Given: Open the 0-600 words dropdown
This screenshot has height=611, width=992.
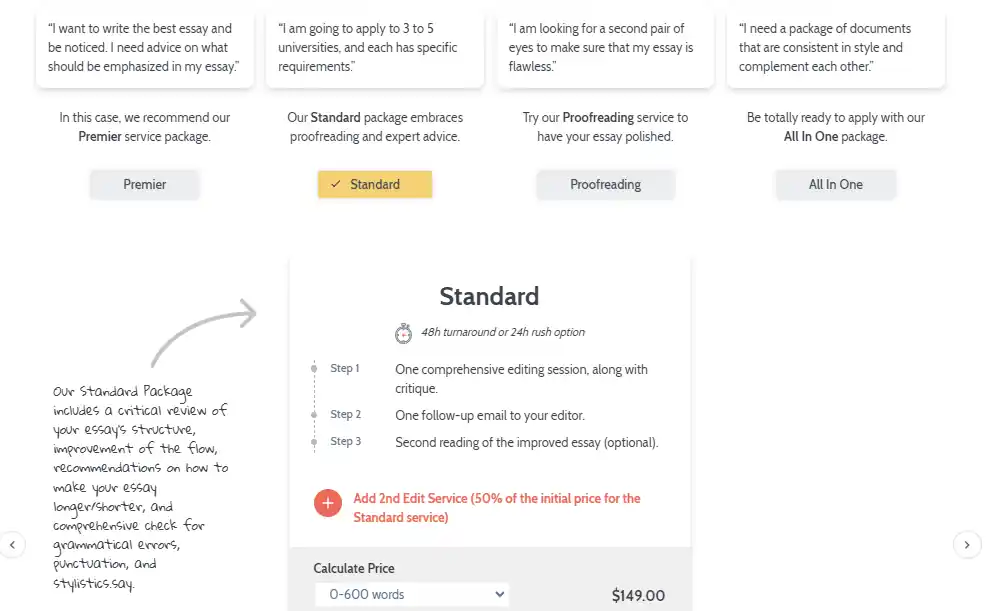Looking at the screenshot, I should pos(411,594).
